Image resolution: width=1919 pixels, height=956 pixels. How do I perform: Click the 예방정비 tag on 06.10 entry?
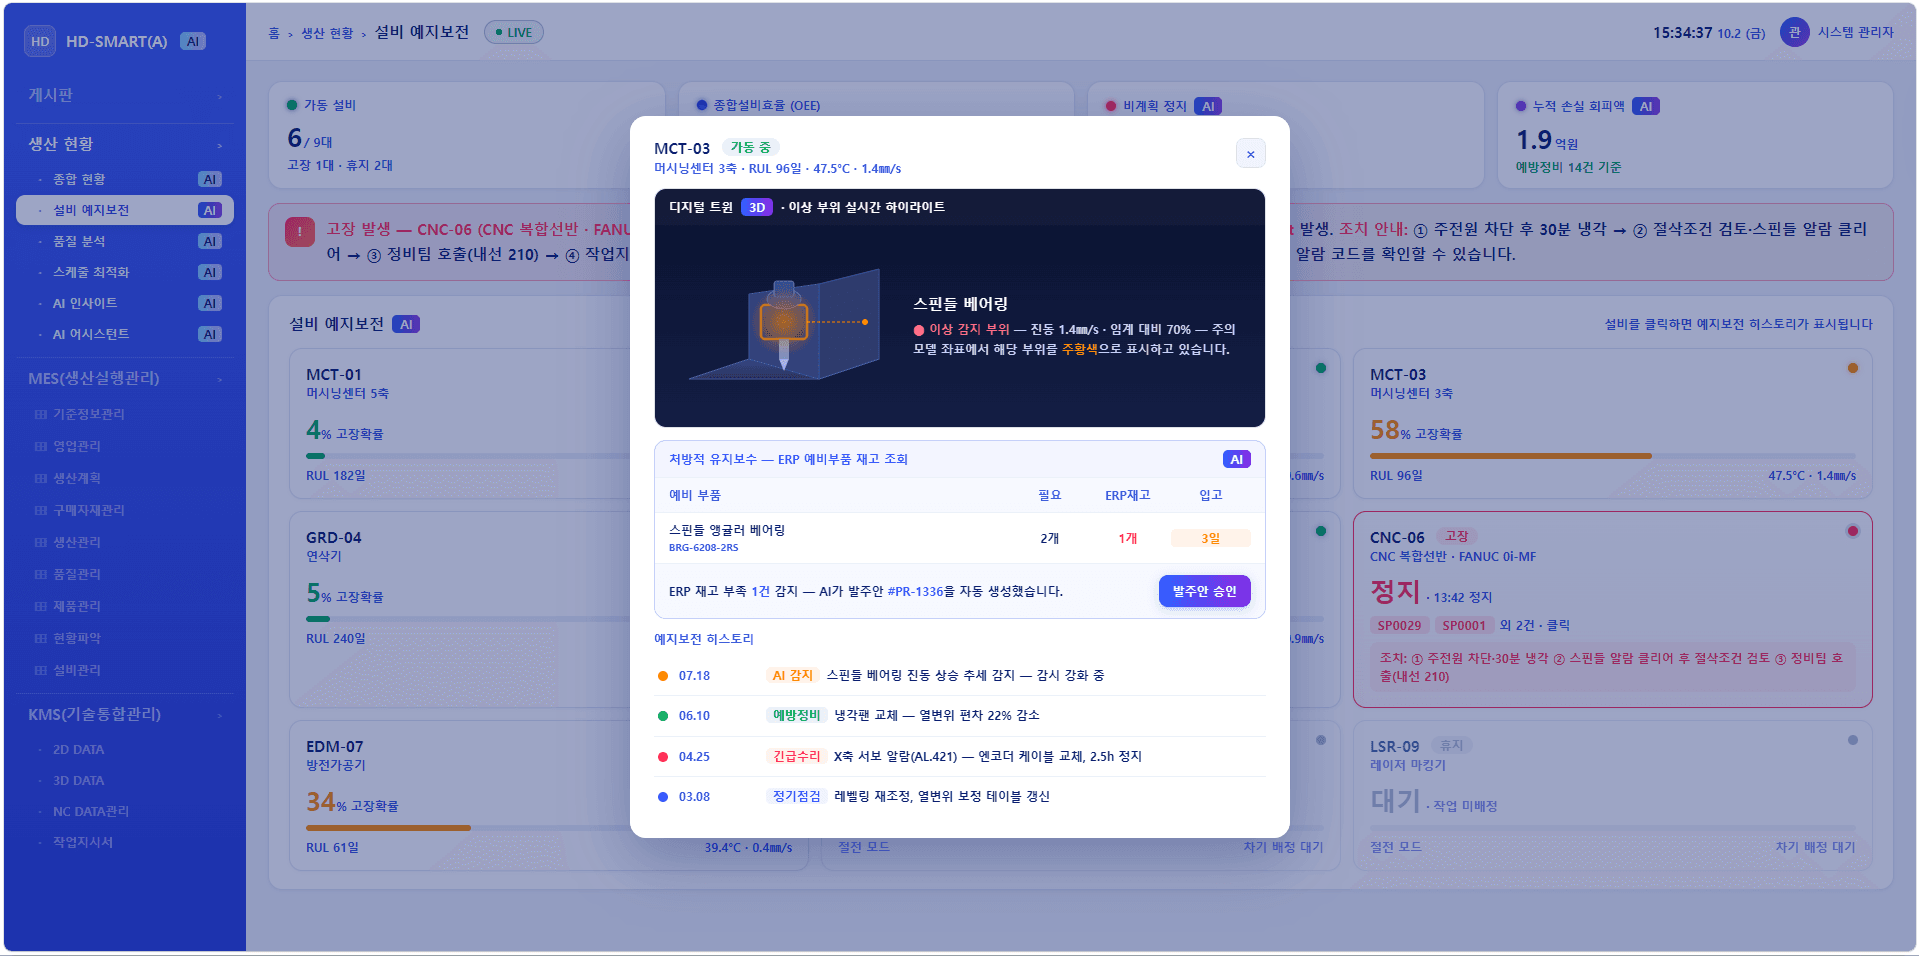coord(797,716)
